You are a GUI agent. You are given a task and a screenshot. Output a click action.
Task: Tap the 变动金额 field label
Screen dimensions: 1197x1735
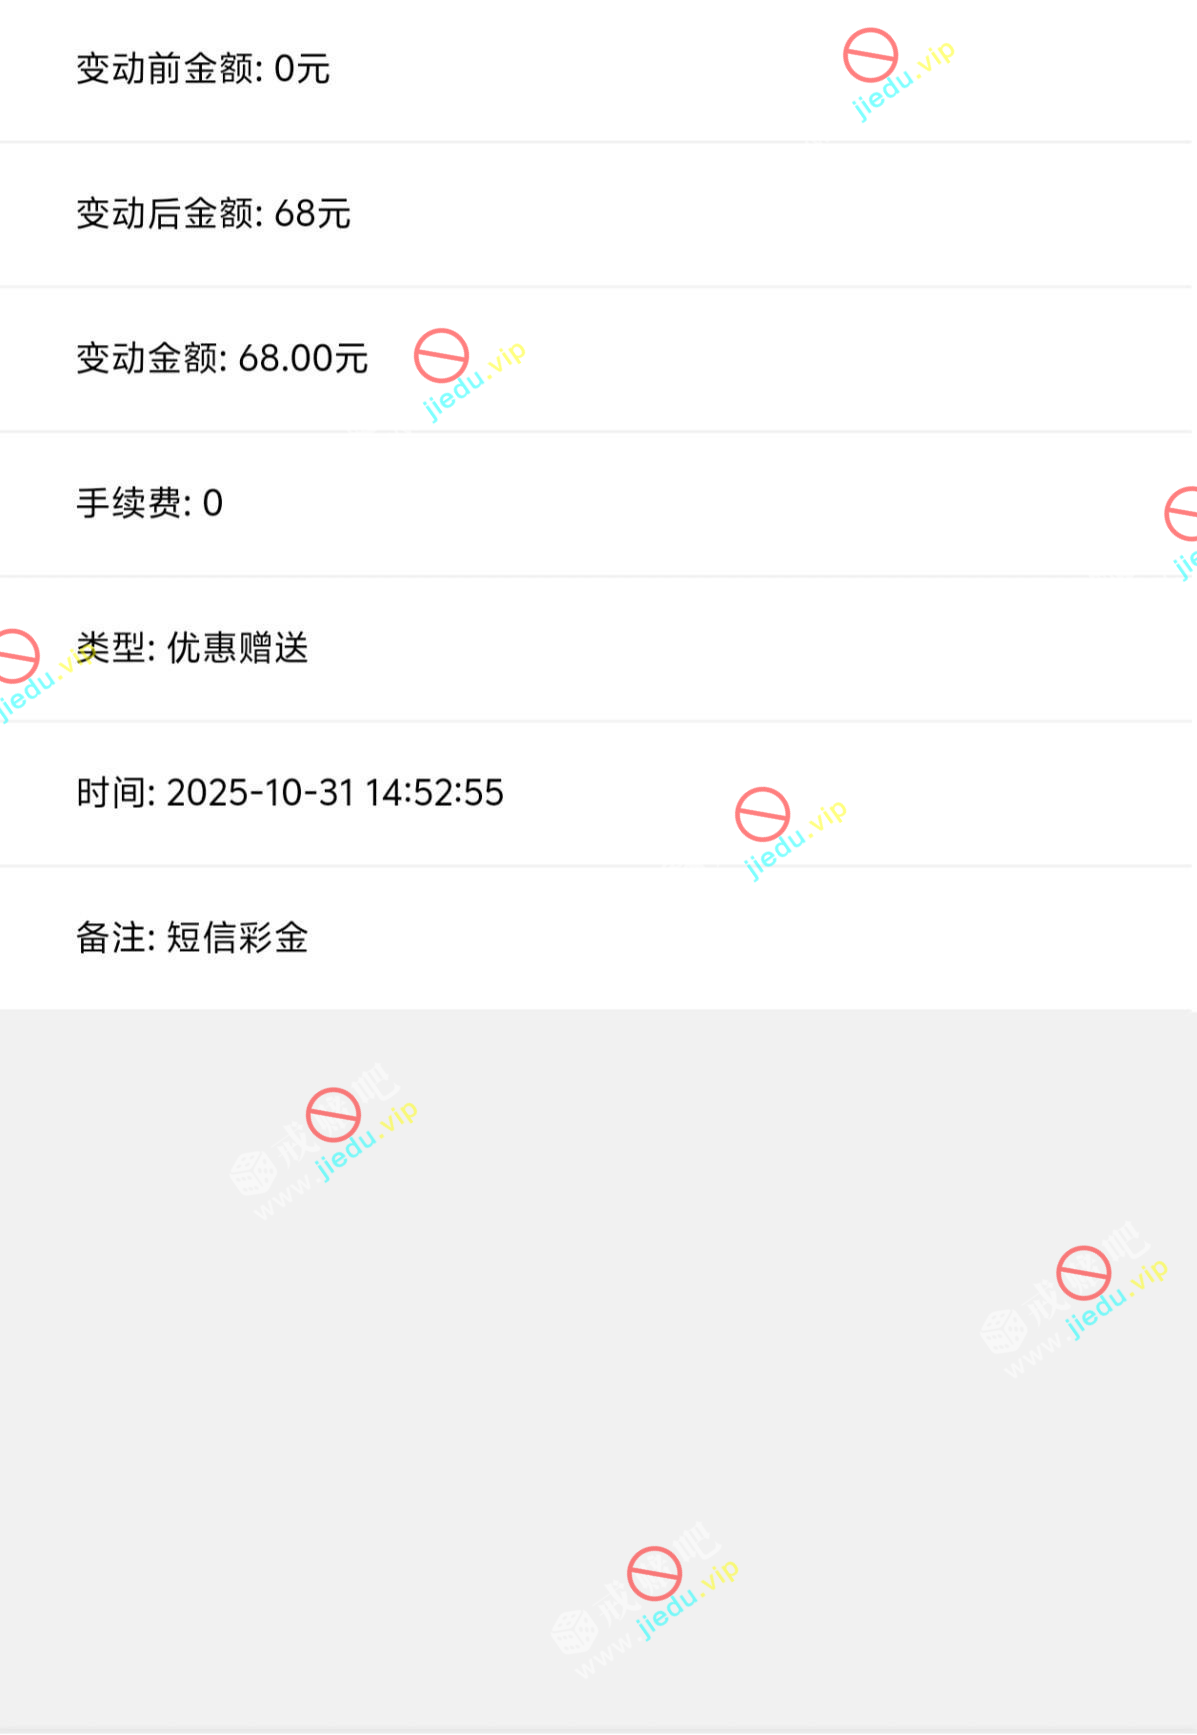tap(151, 358)
